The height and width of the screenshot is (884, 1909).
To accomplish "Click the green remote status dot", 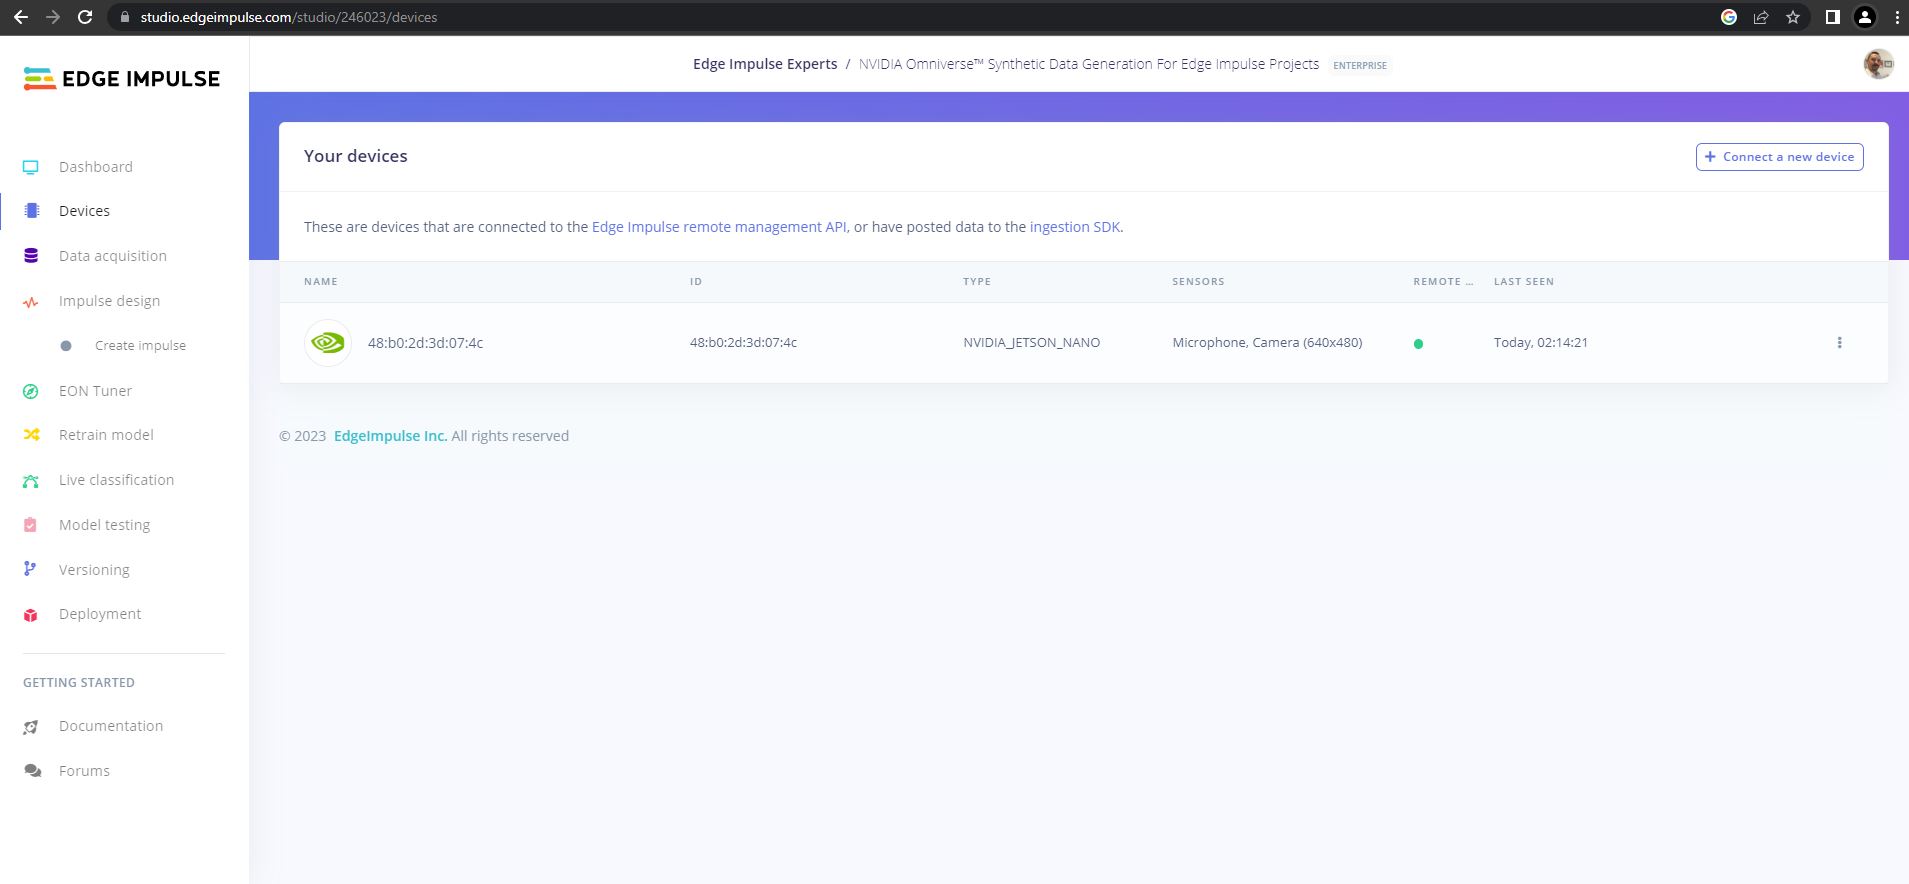I will coord(1418,344).
